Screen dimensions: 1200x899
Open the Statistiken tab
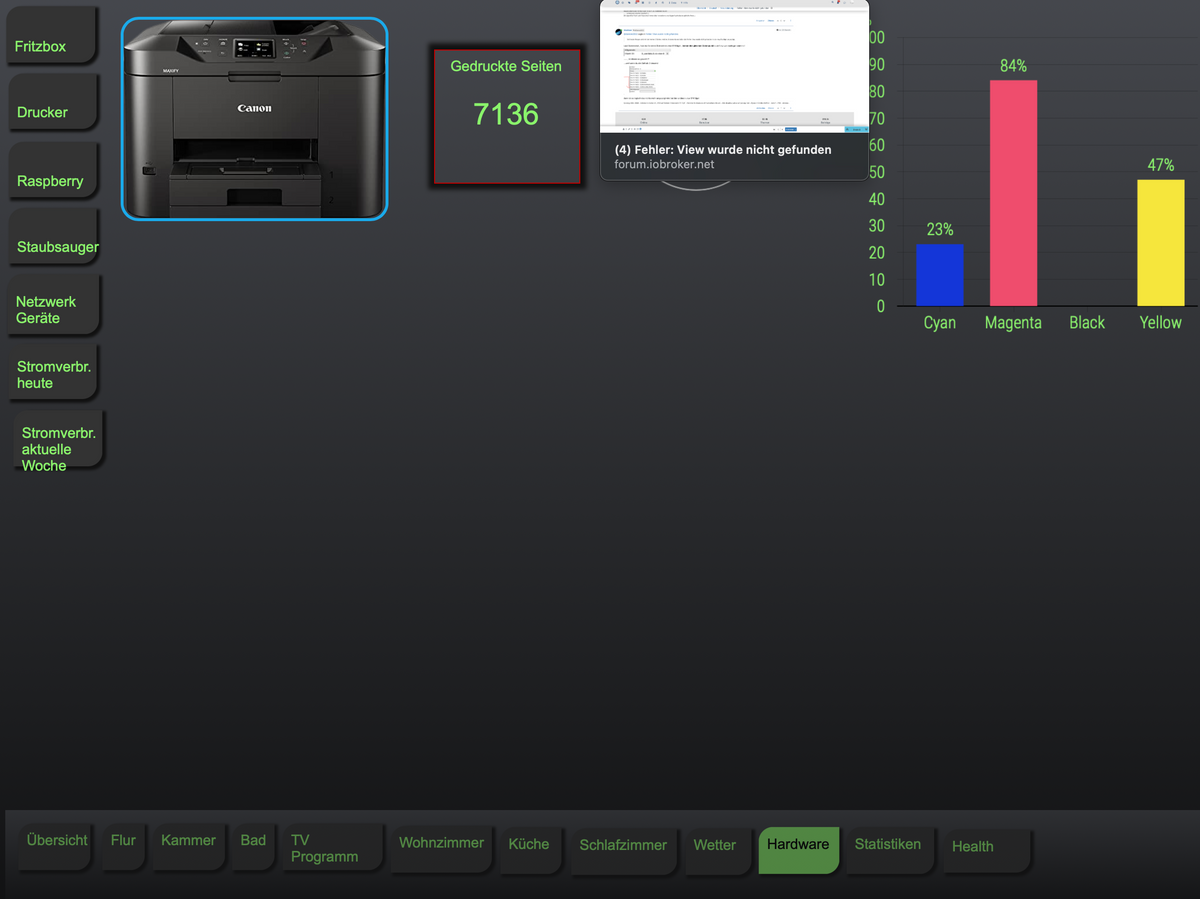click(888, 849)
